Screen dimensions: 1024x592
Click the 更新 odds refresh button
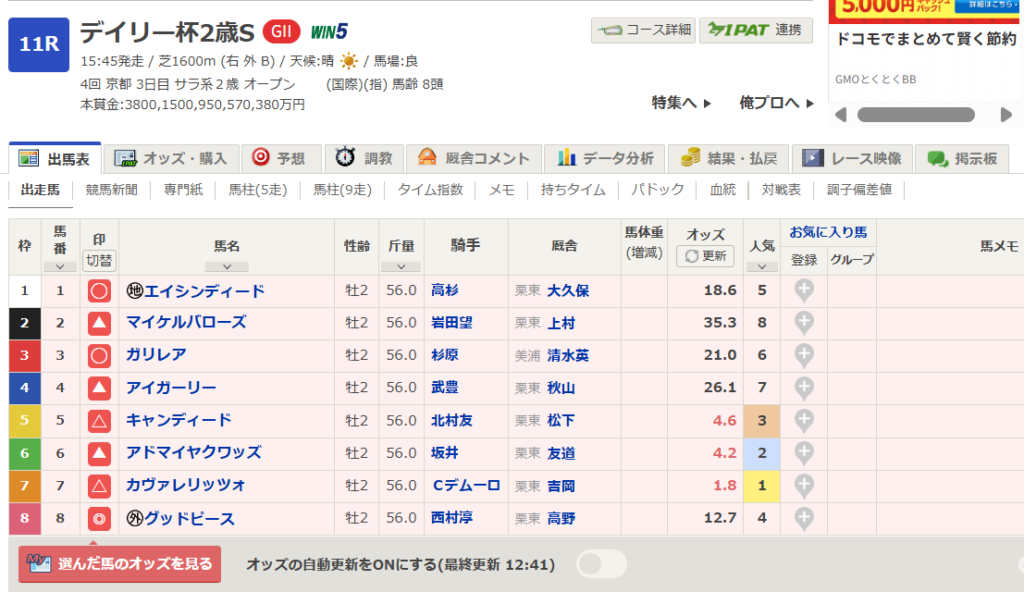click(706, 256)
